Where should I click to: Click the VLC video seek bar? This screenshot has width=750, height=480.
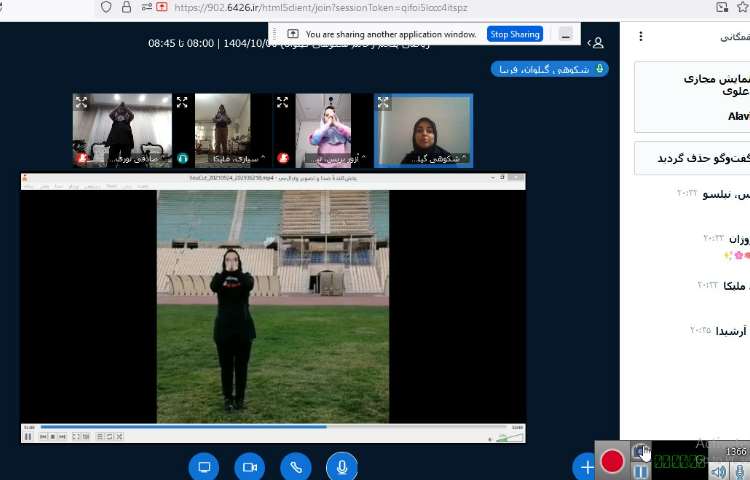click(270, 427)
